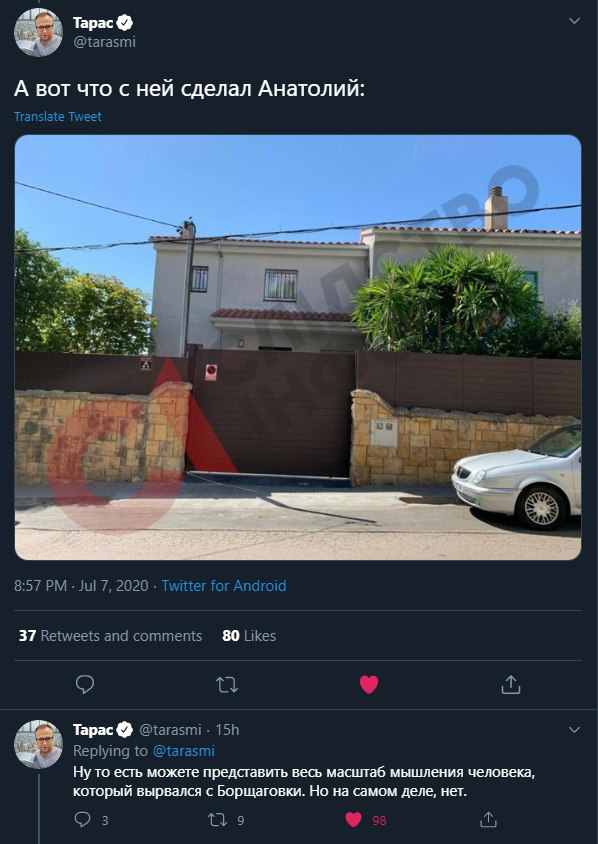Click @tarasmi mention in Replying to

coord(184,751)
